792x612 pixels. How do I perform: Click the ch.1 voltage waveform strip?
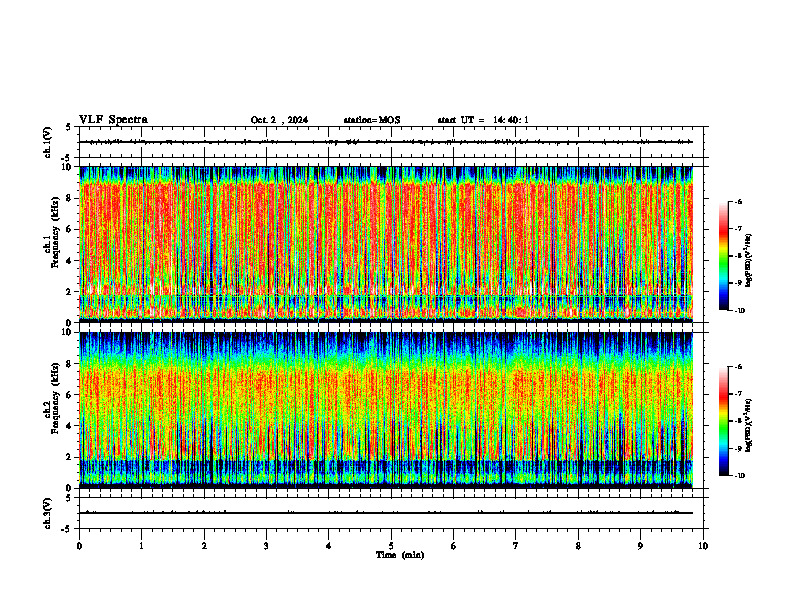391,142
